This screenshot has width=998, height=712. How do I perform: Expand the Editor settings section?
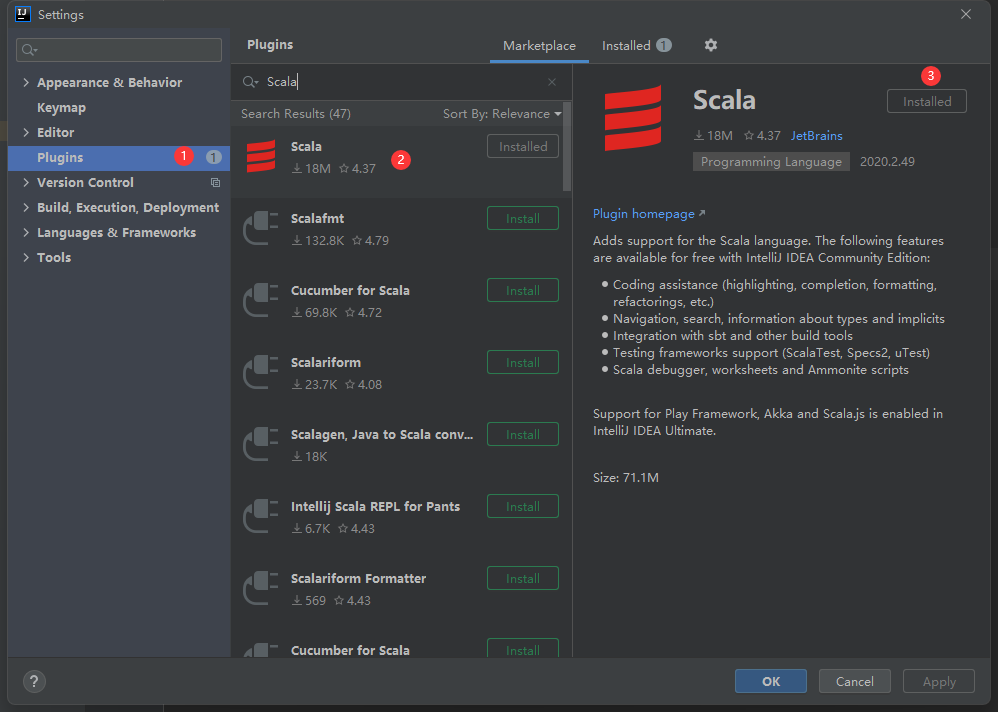point(26,132)
